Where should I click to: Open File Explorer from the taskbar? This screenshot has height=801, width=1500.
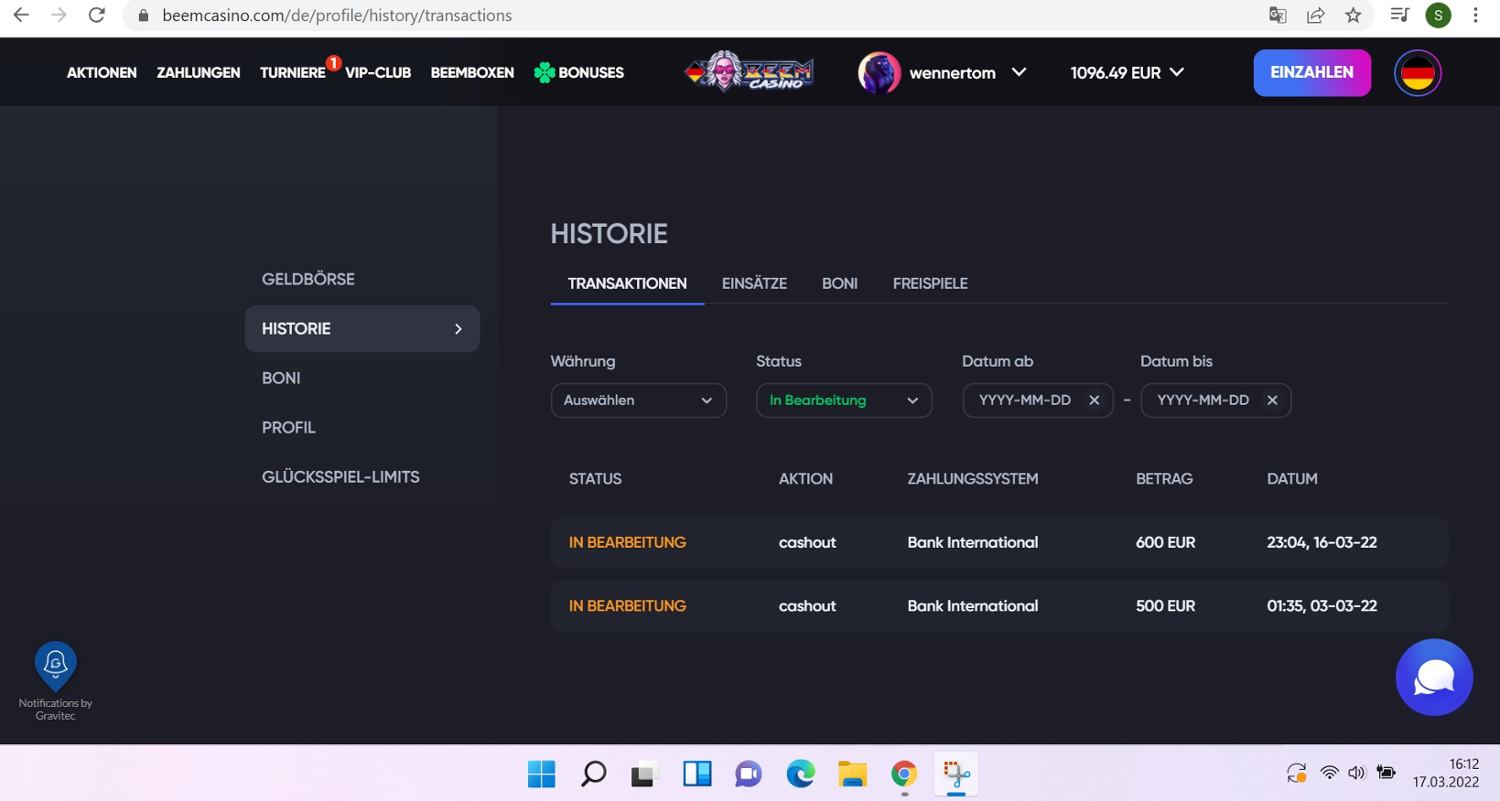[x=852, y=774]
